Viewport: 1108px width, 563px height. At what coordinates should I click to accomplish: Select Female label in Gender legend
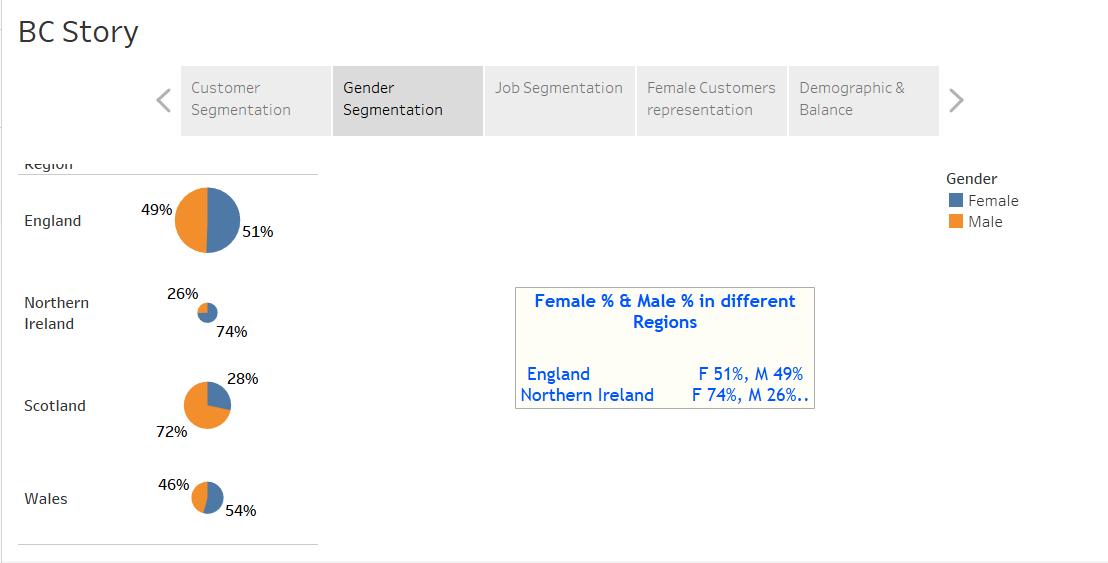(993, 201)
